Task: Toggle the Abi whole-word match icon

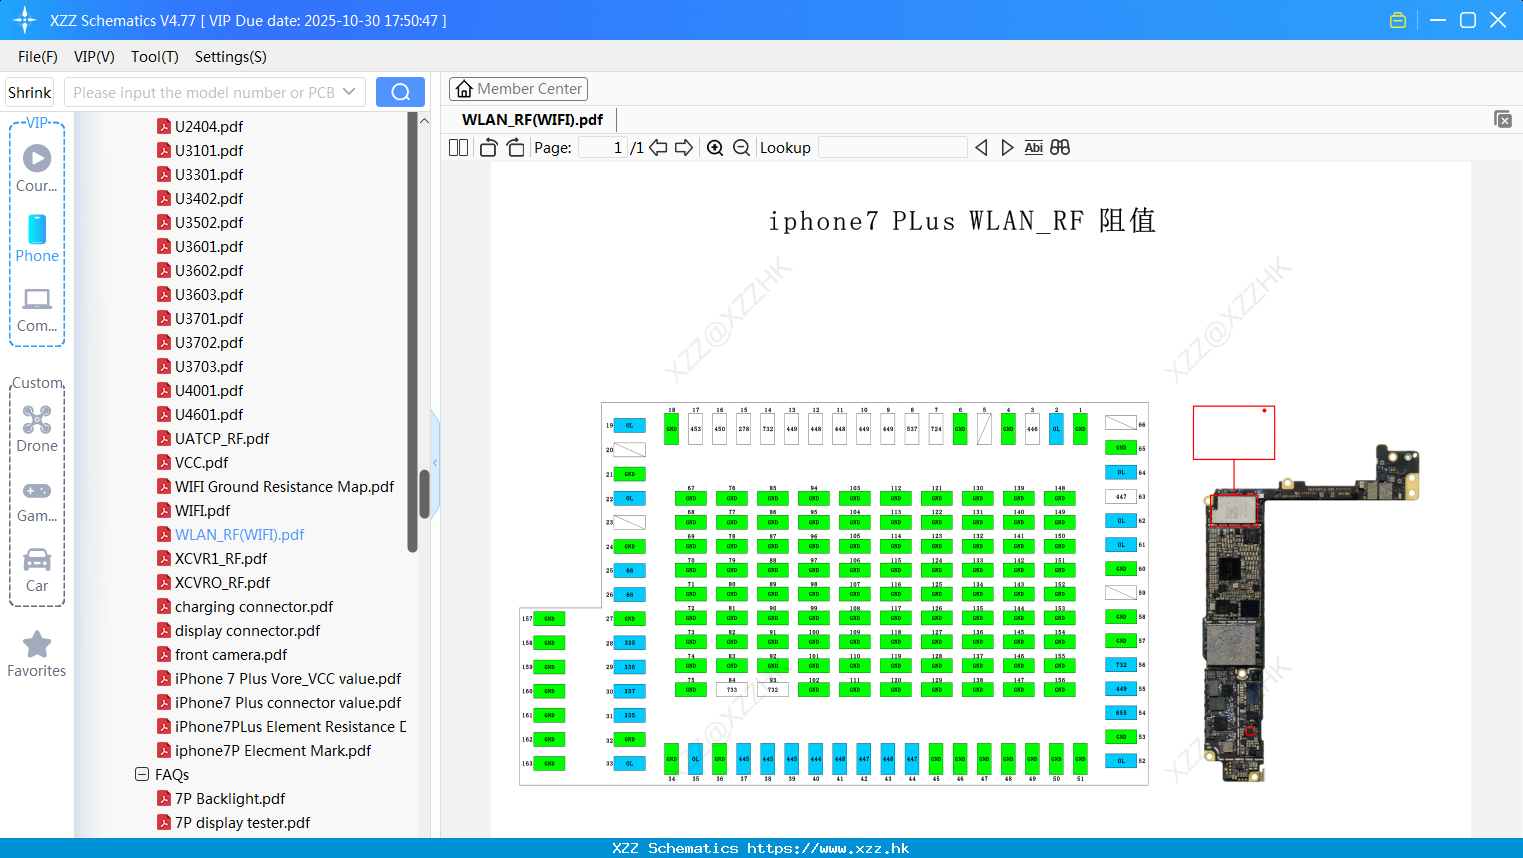Action: [x=1033, y=147]
